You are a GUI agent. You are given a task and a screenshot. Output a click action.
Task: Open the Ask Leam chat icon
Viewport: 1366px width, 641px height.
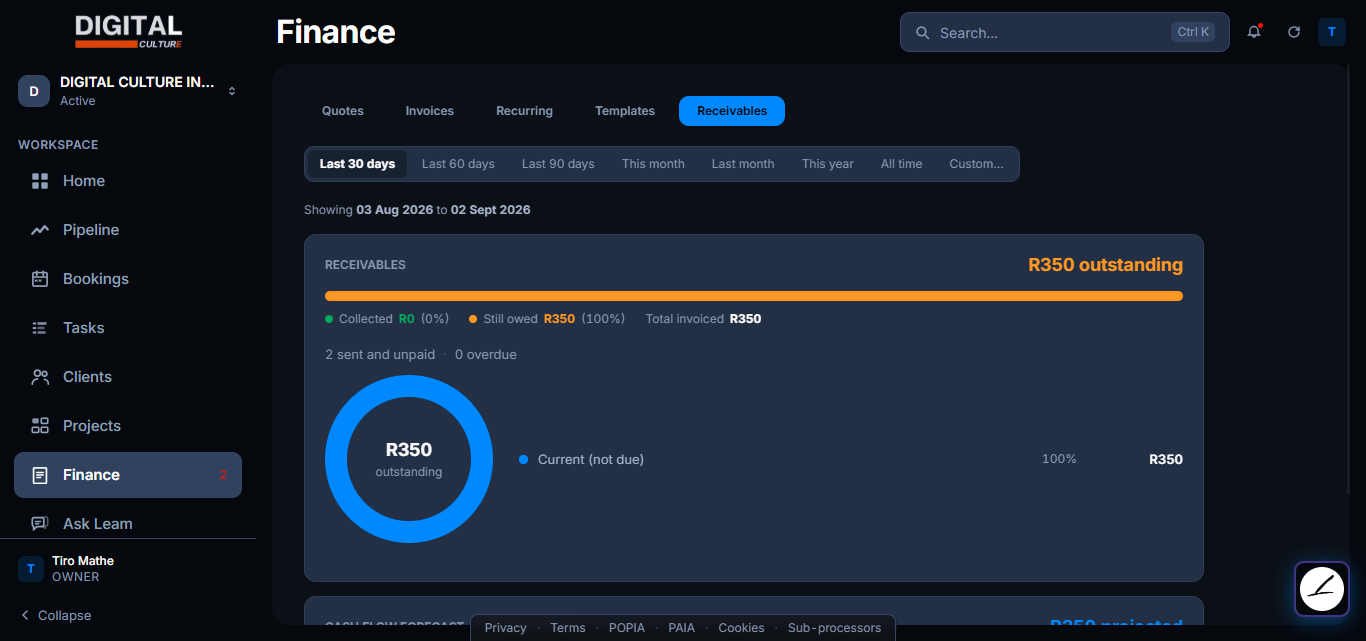(x=40, y=524)
